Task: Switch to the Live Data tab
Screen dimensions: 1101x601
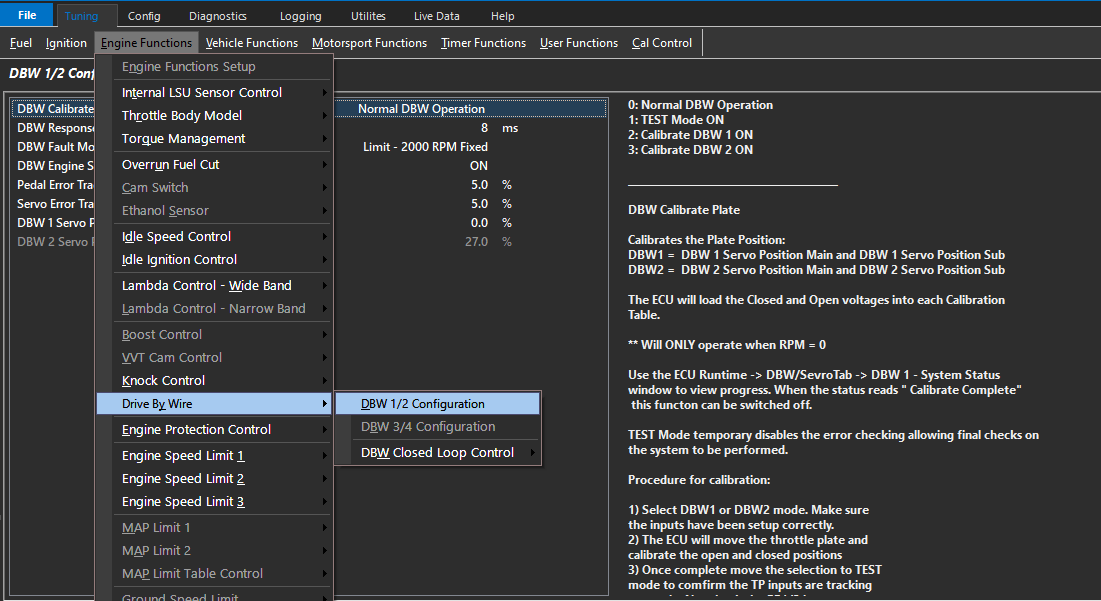Action: point(437,16)
